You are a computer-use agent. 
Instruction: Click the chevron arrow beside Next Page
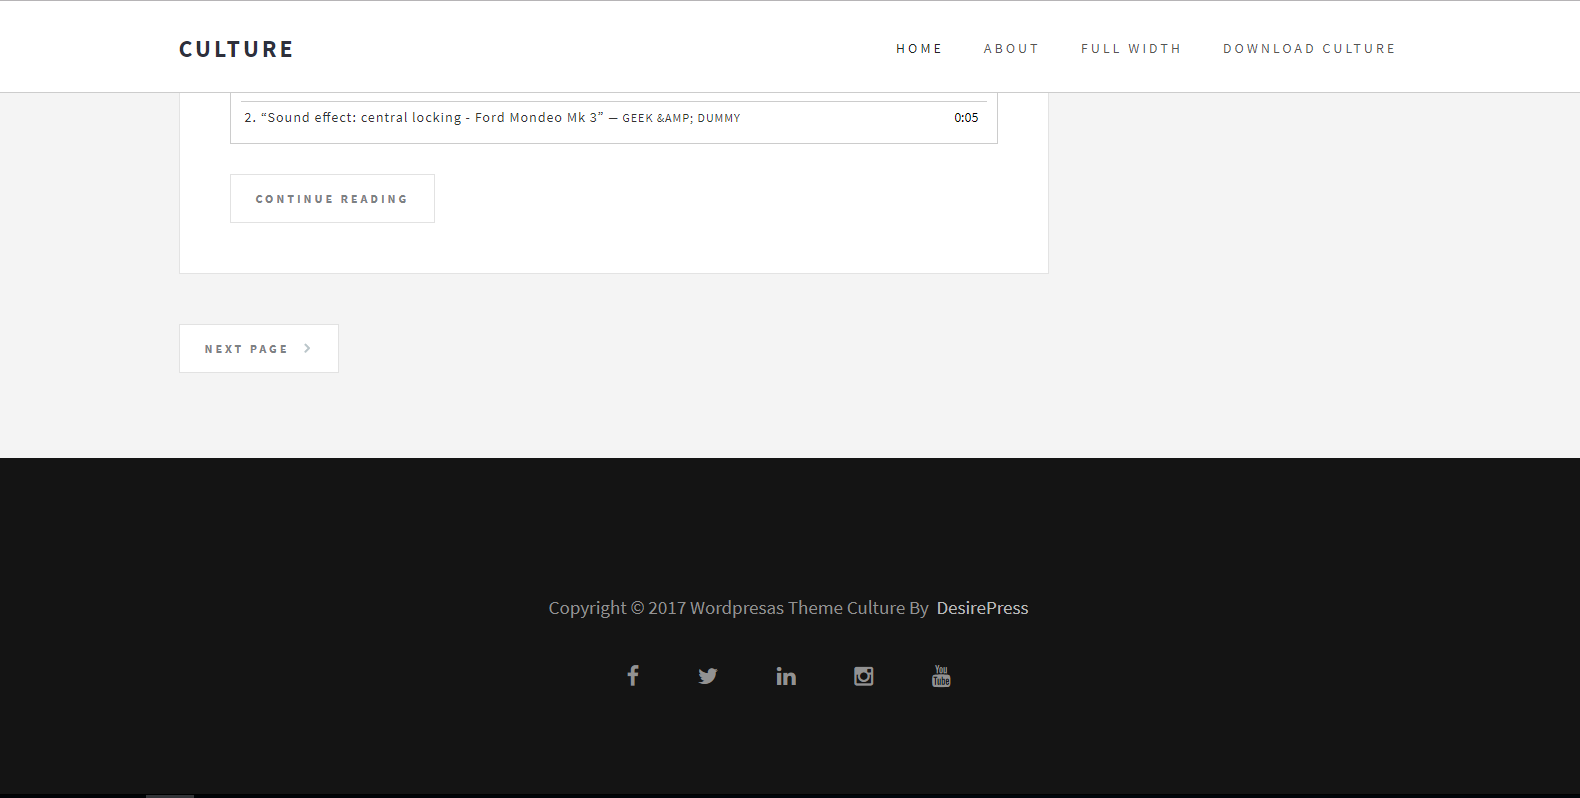click(x=307, y=349)
